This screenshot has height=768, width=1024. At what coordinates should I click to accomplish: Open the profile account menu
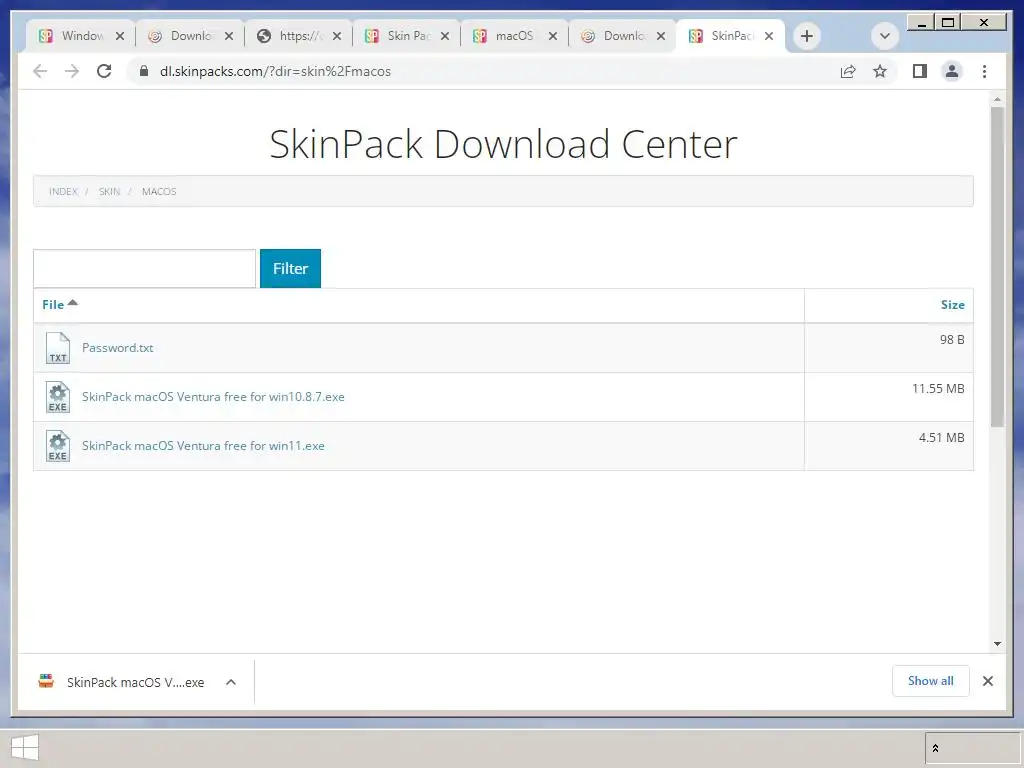click(x=952, y=71)
